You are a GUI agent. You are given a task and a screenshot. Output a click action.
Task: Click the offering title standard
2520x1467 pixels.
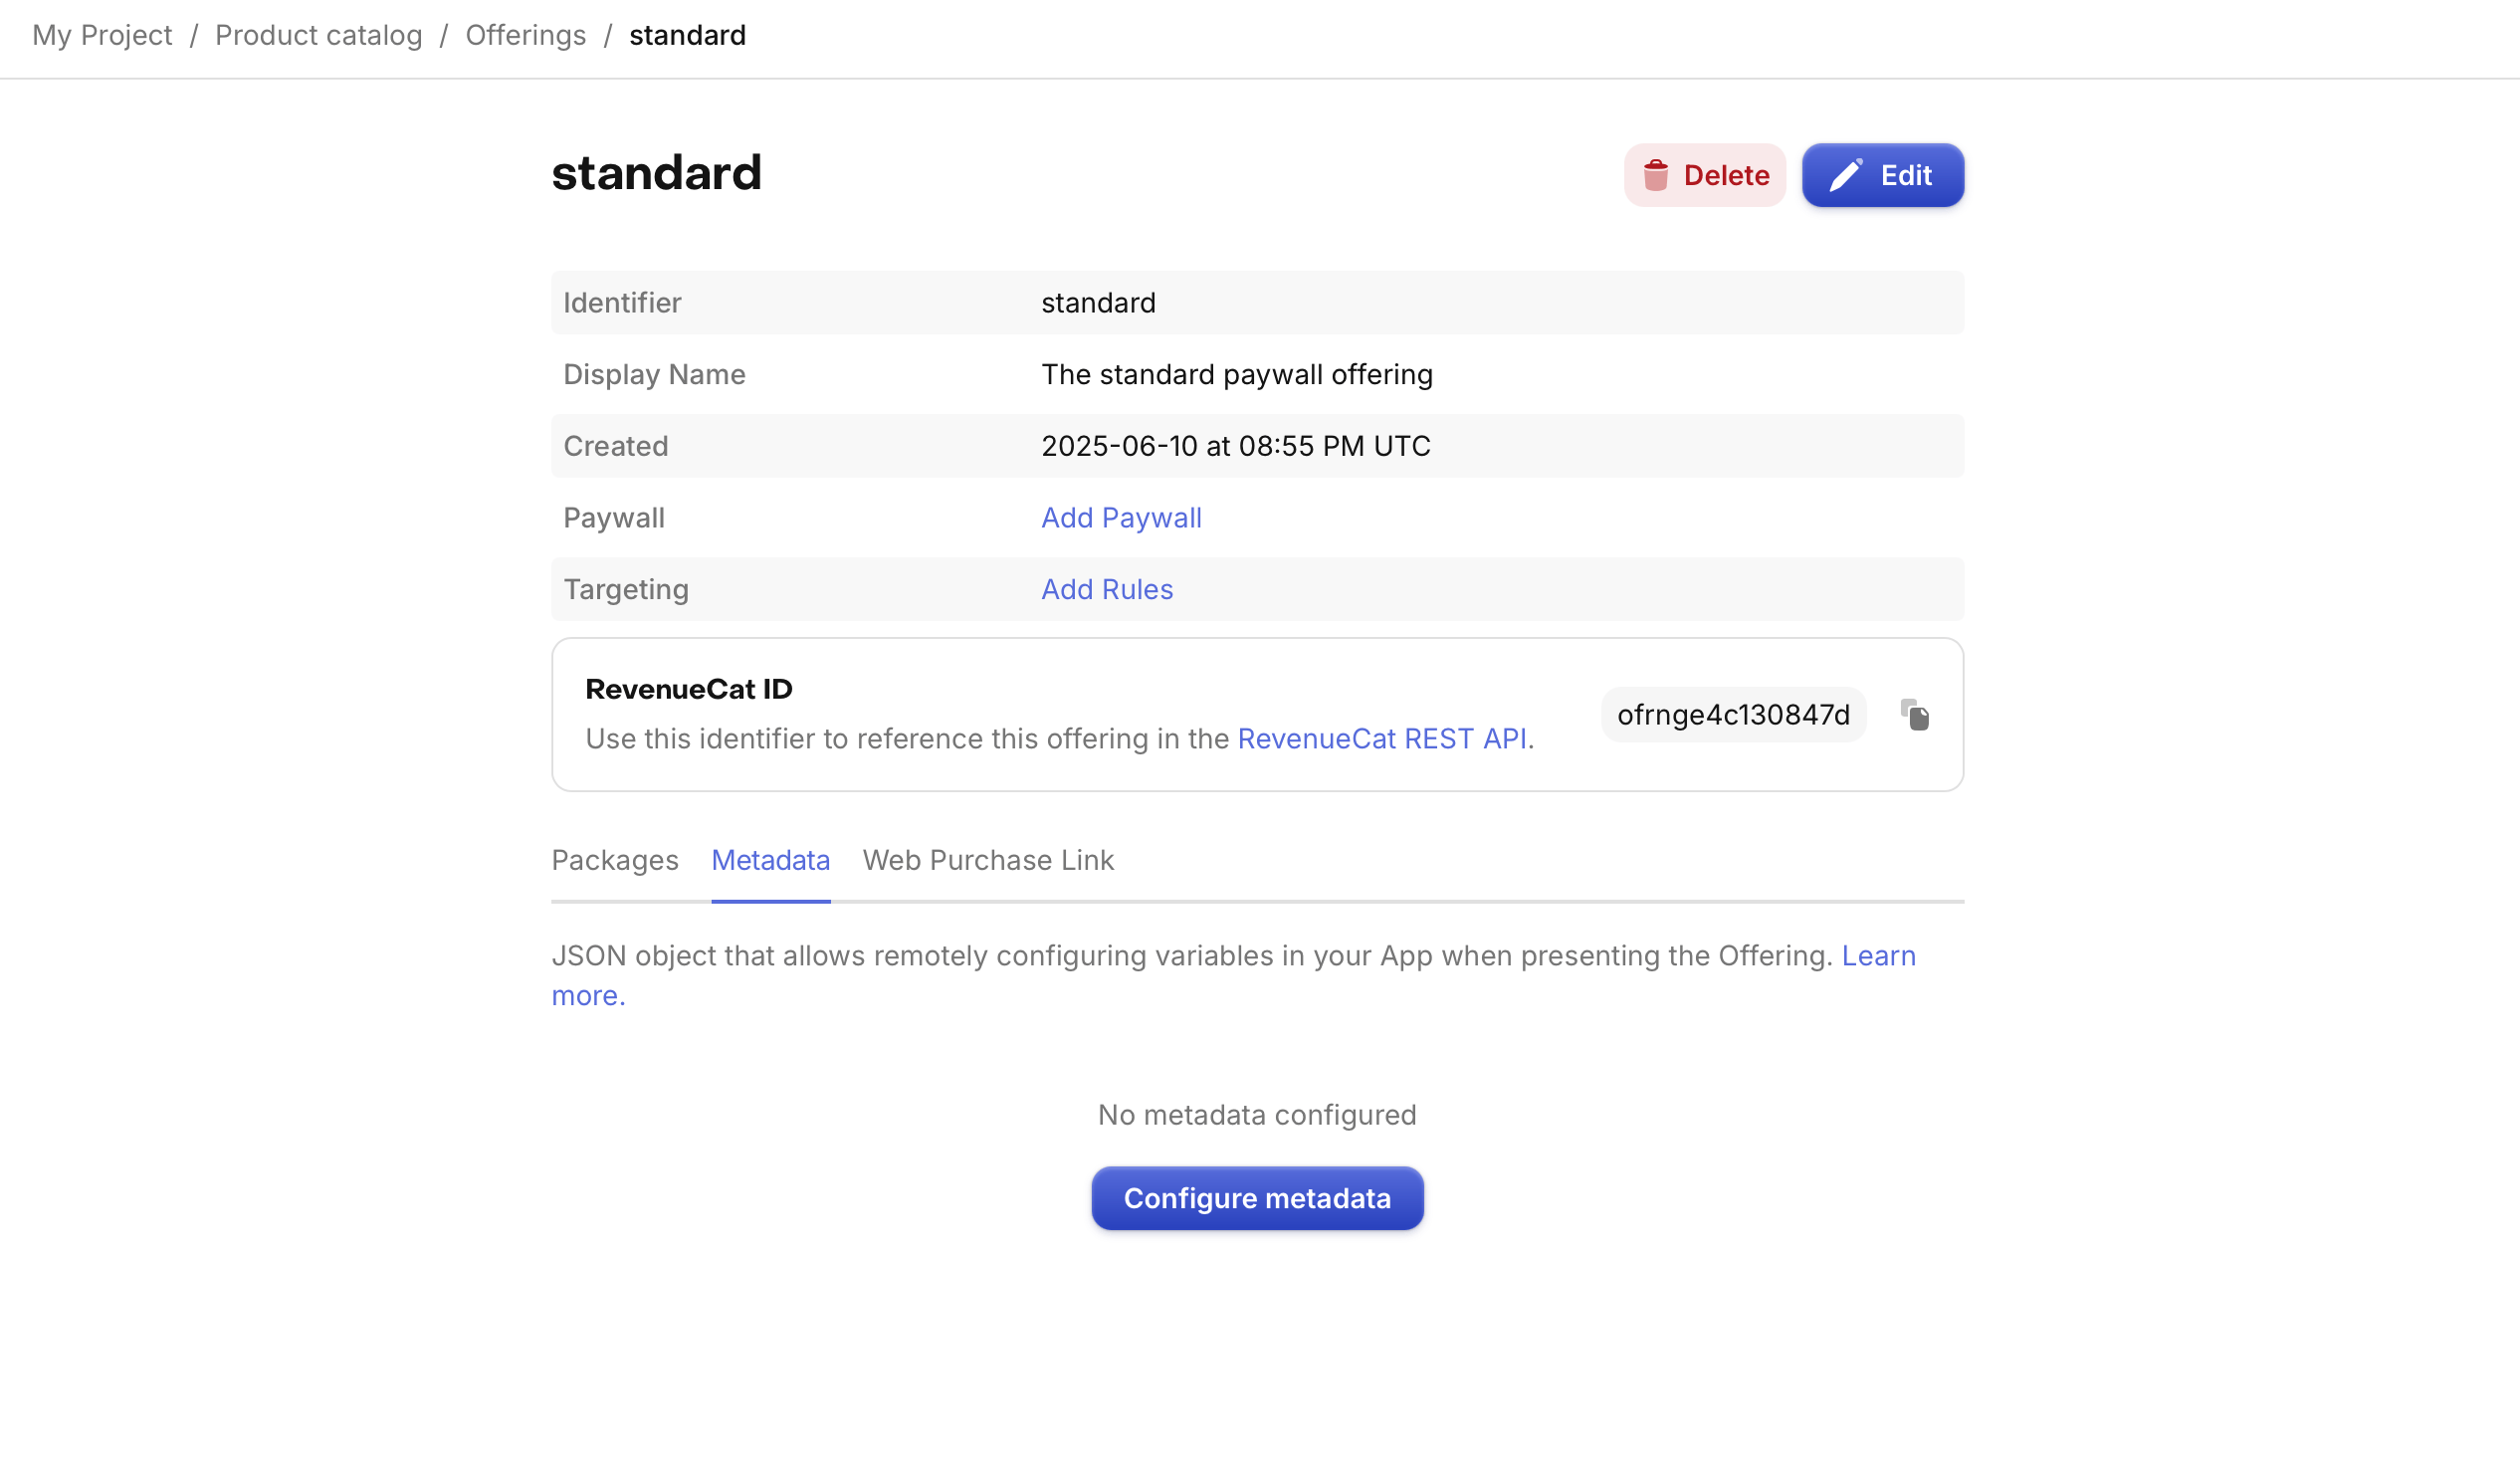click(x=656, y=172)
